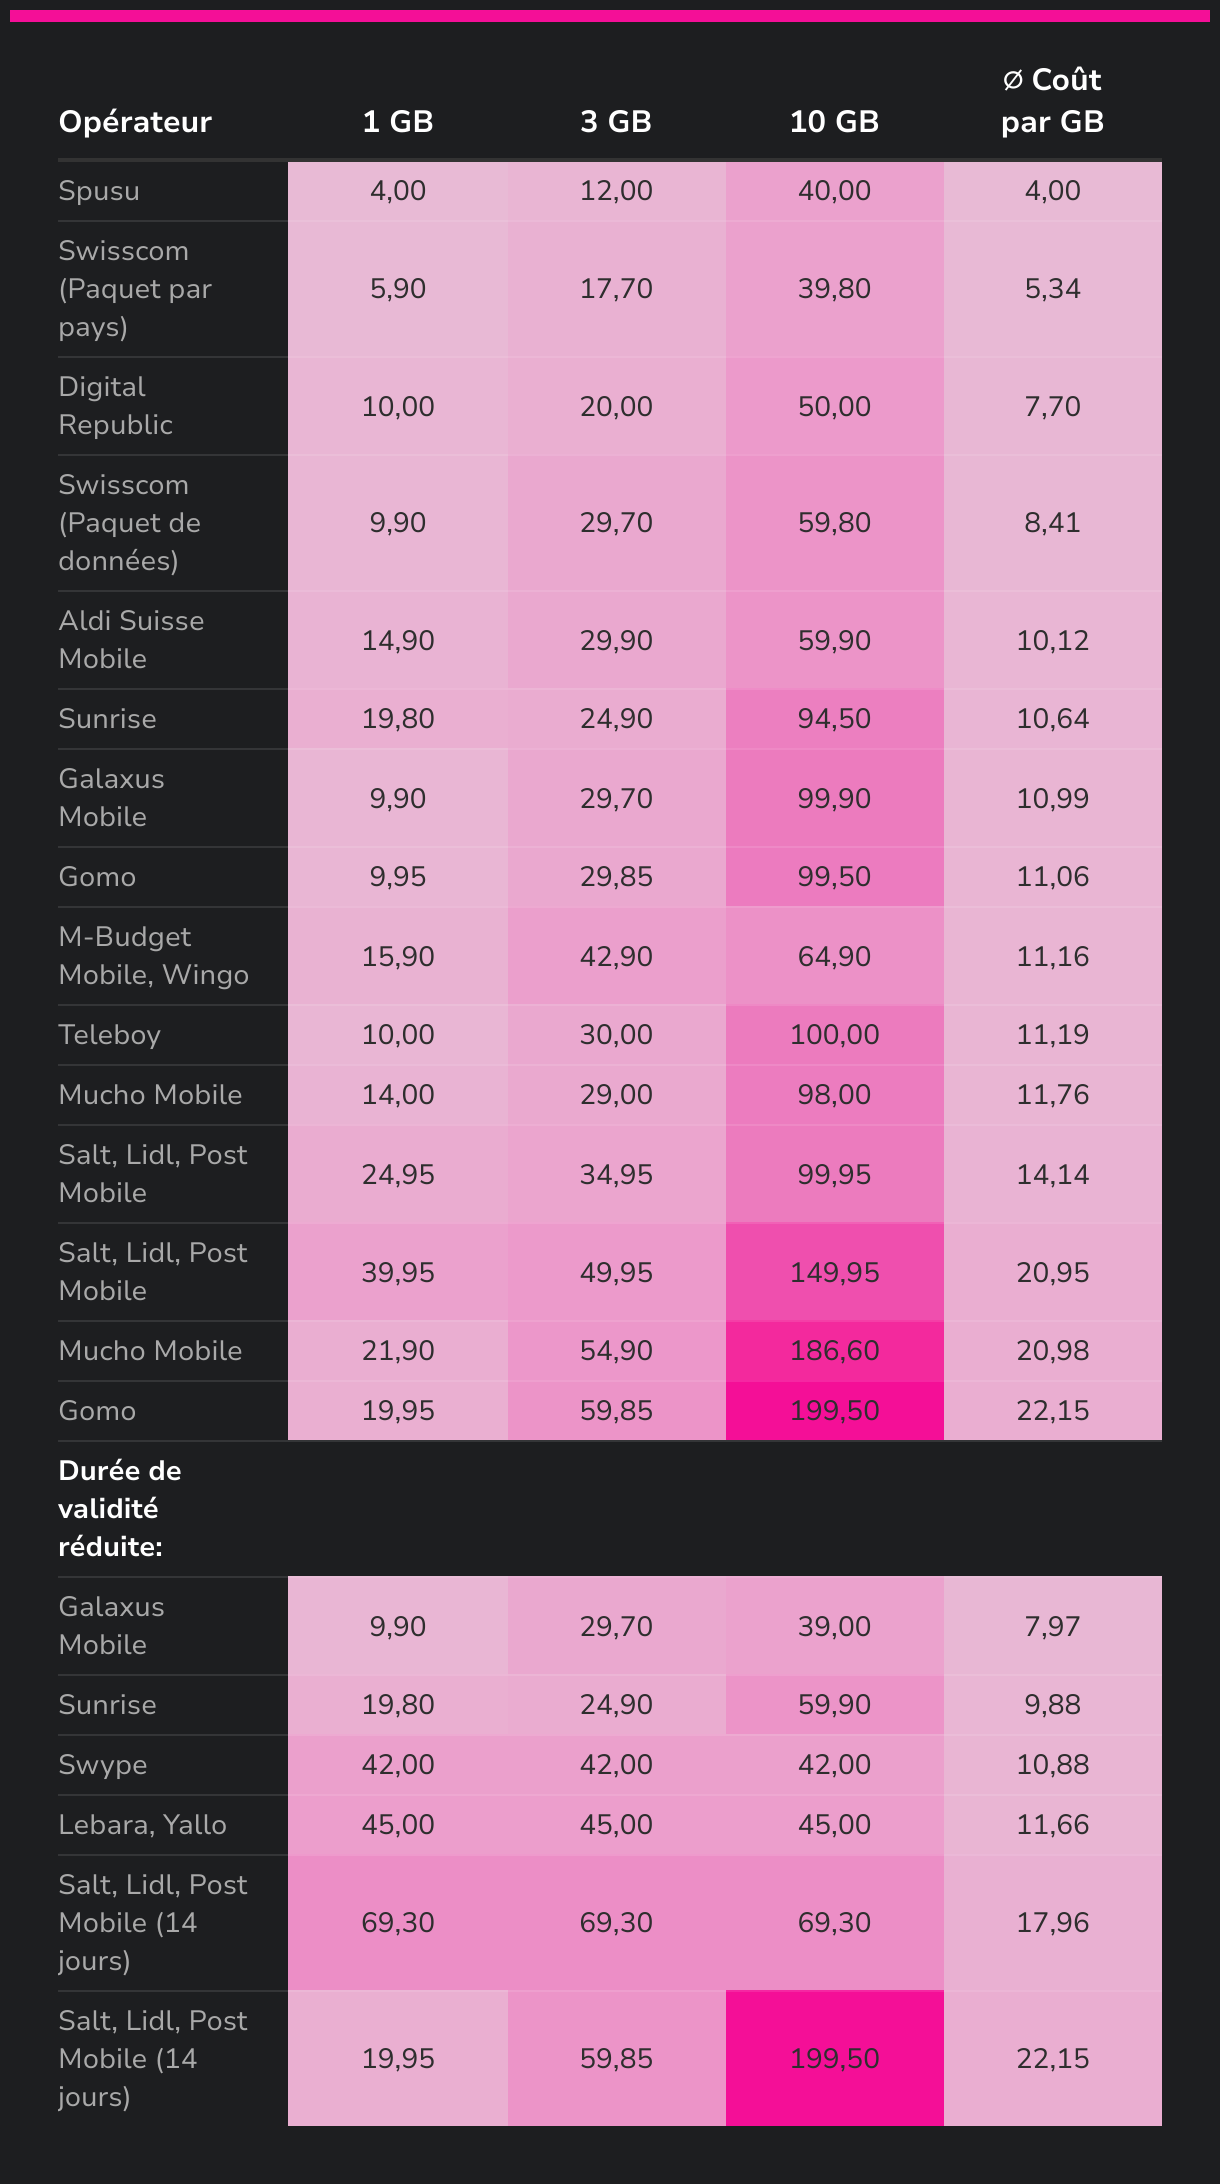Click the 7,97 average cost cell
Screen dimensions: 1220x2184
tap(1052, 1627)
